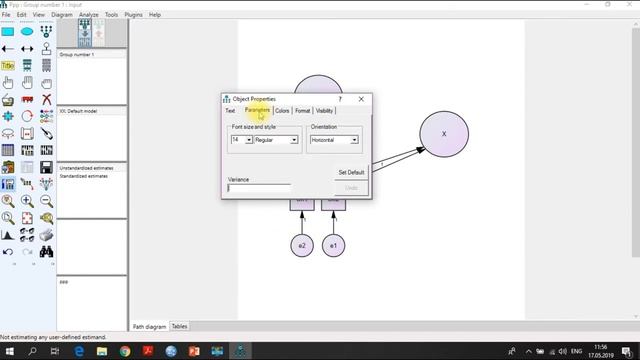Click the e2 error term circle

[x=302, y=246]
